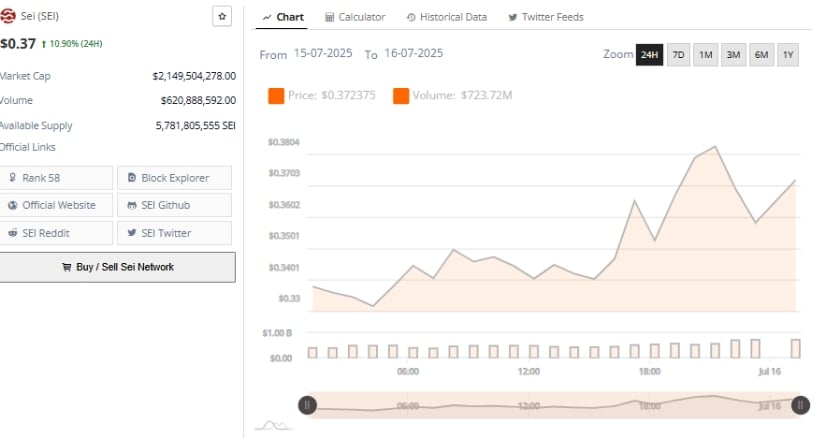The image size is (825, 438).
Task: Click the Sei red logo icon
Action: pyautogui.click(x=8, y=16)
